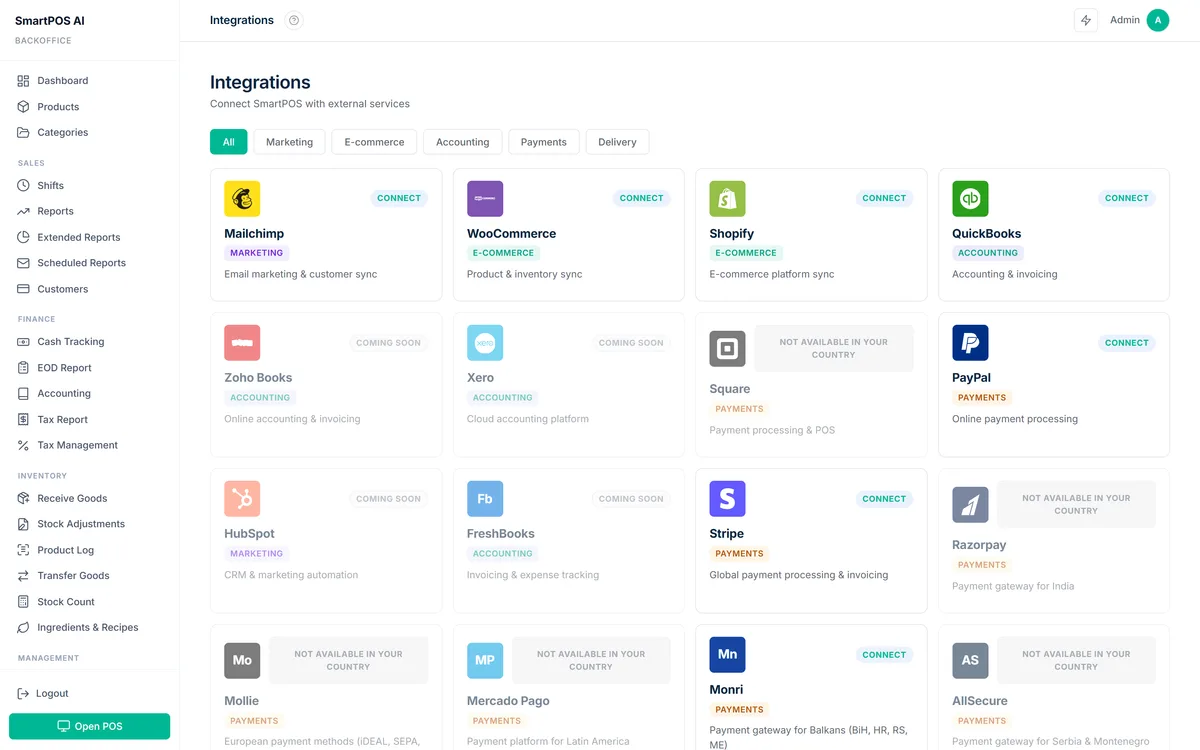The image size is (1200, 750).
Task: Open the Dashboard grid icon in sidebar
Action: pos(23,81)
